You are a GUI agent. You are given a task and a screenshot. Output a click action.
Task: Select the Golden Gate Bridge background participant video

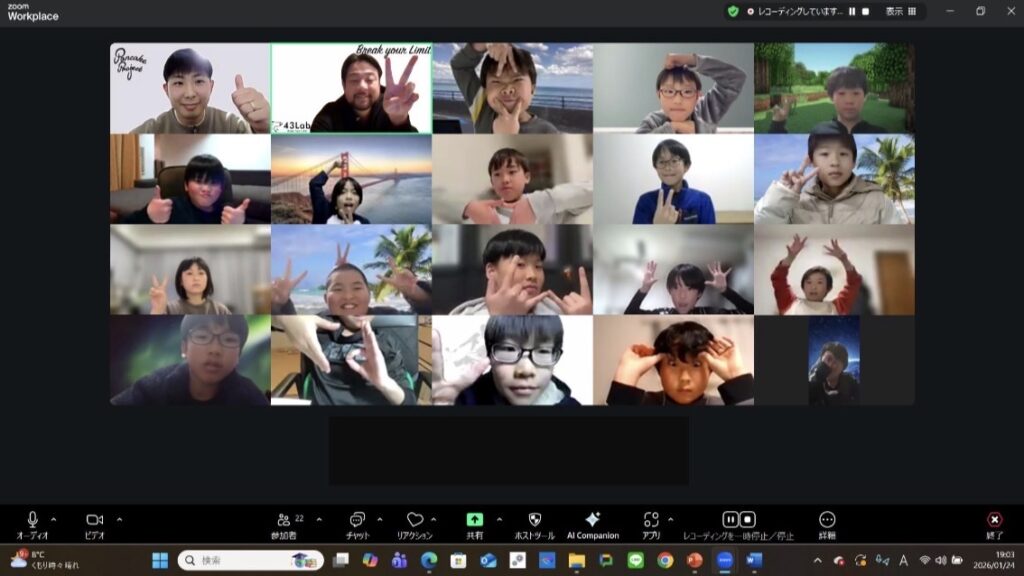pyautogui.click(x=351, y=179)
